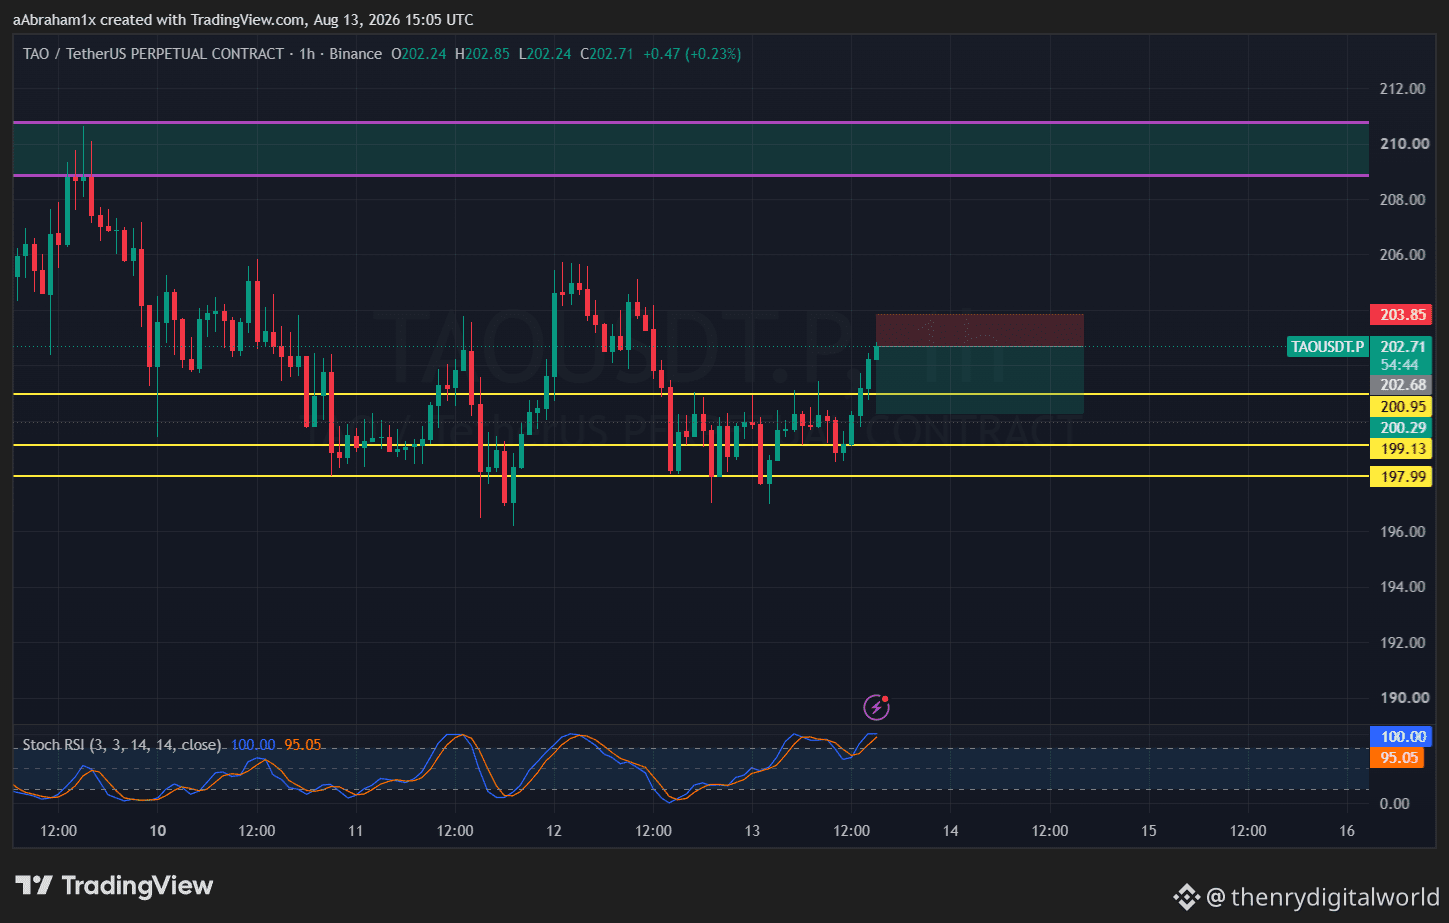Click date 15 on the time axis

point(1149,831)
